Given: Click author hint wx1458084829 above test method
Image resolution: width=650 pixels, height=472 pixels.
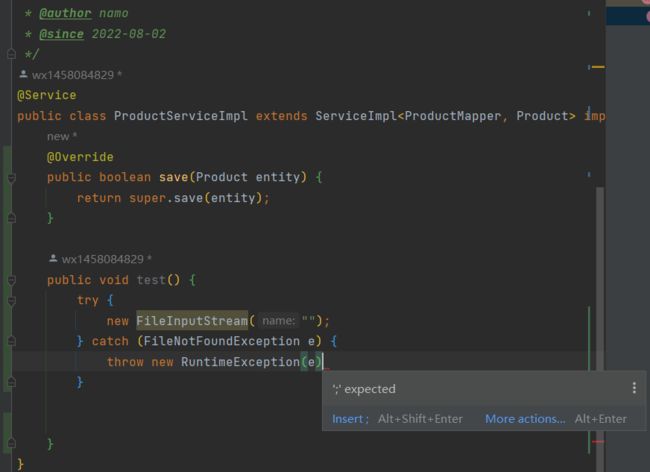Looking at the screenshot, I should [x=102, y=259].
